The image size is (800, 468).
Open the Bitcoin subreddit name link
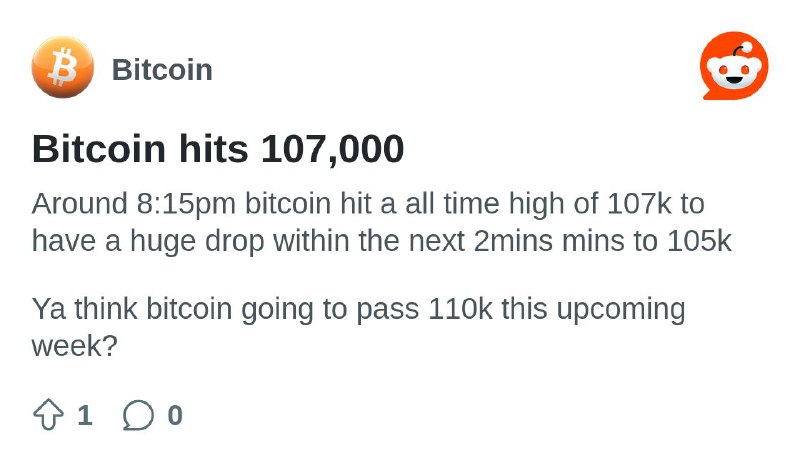click(x=162, y=69)
